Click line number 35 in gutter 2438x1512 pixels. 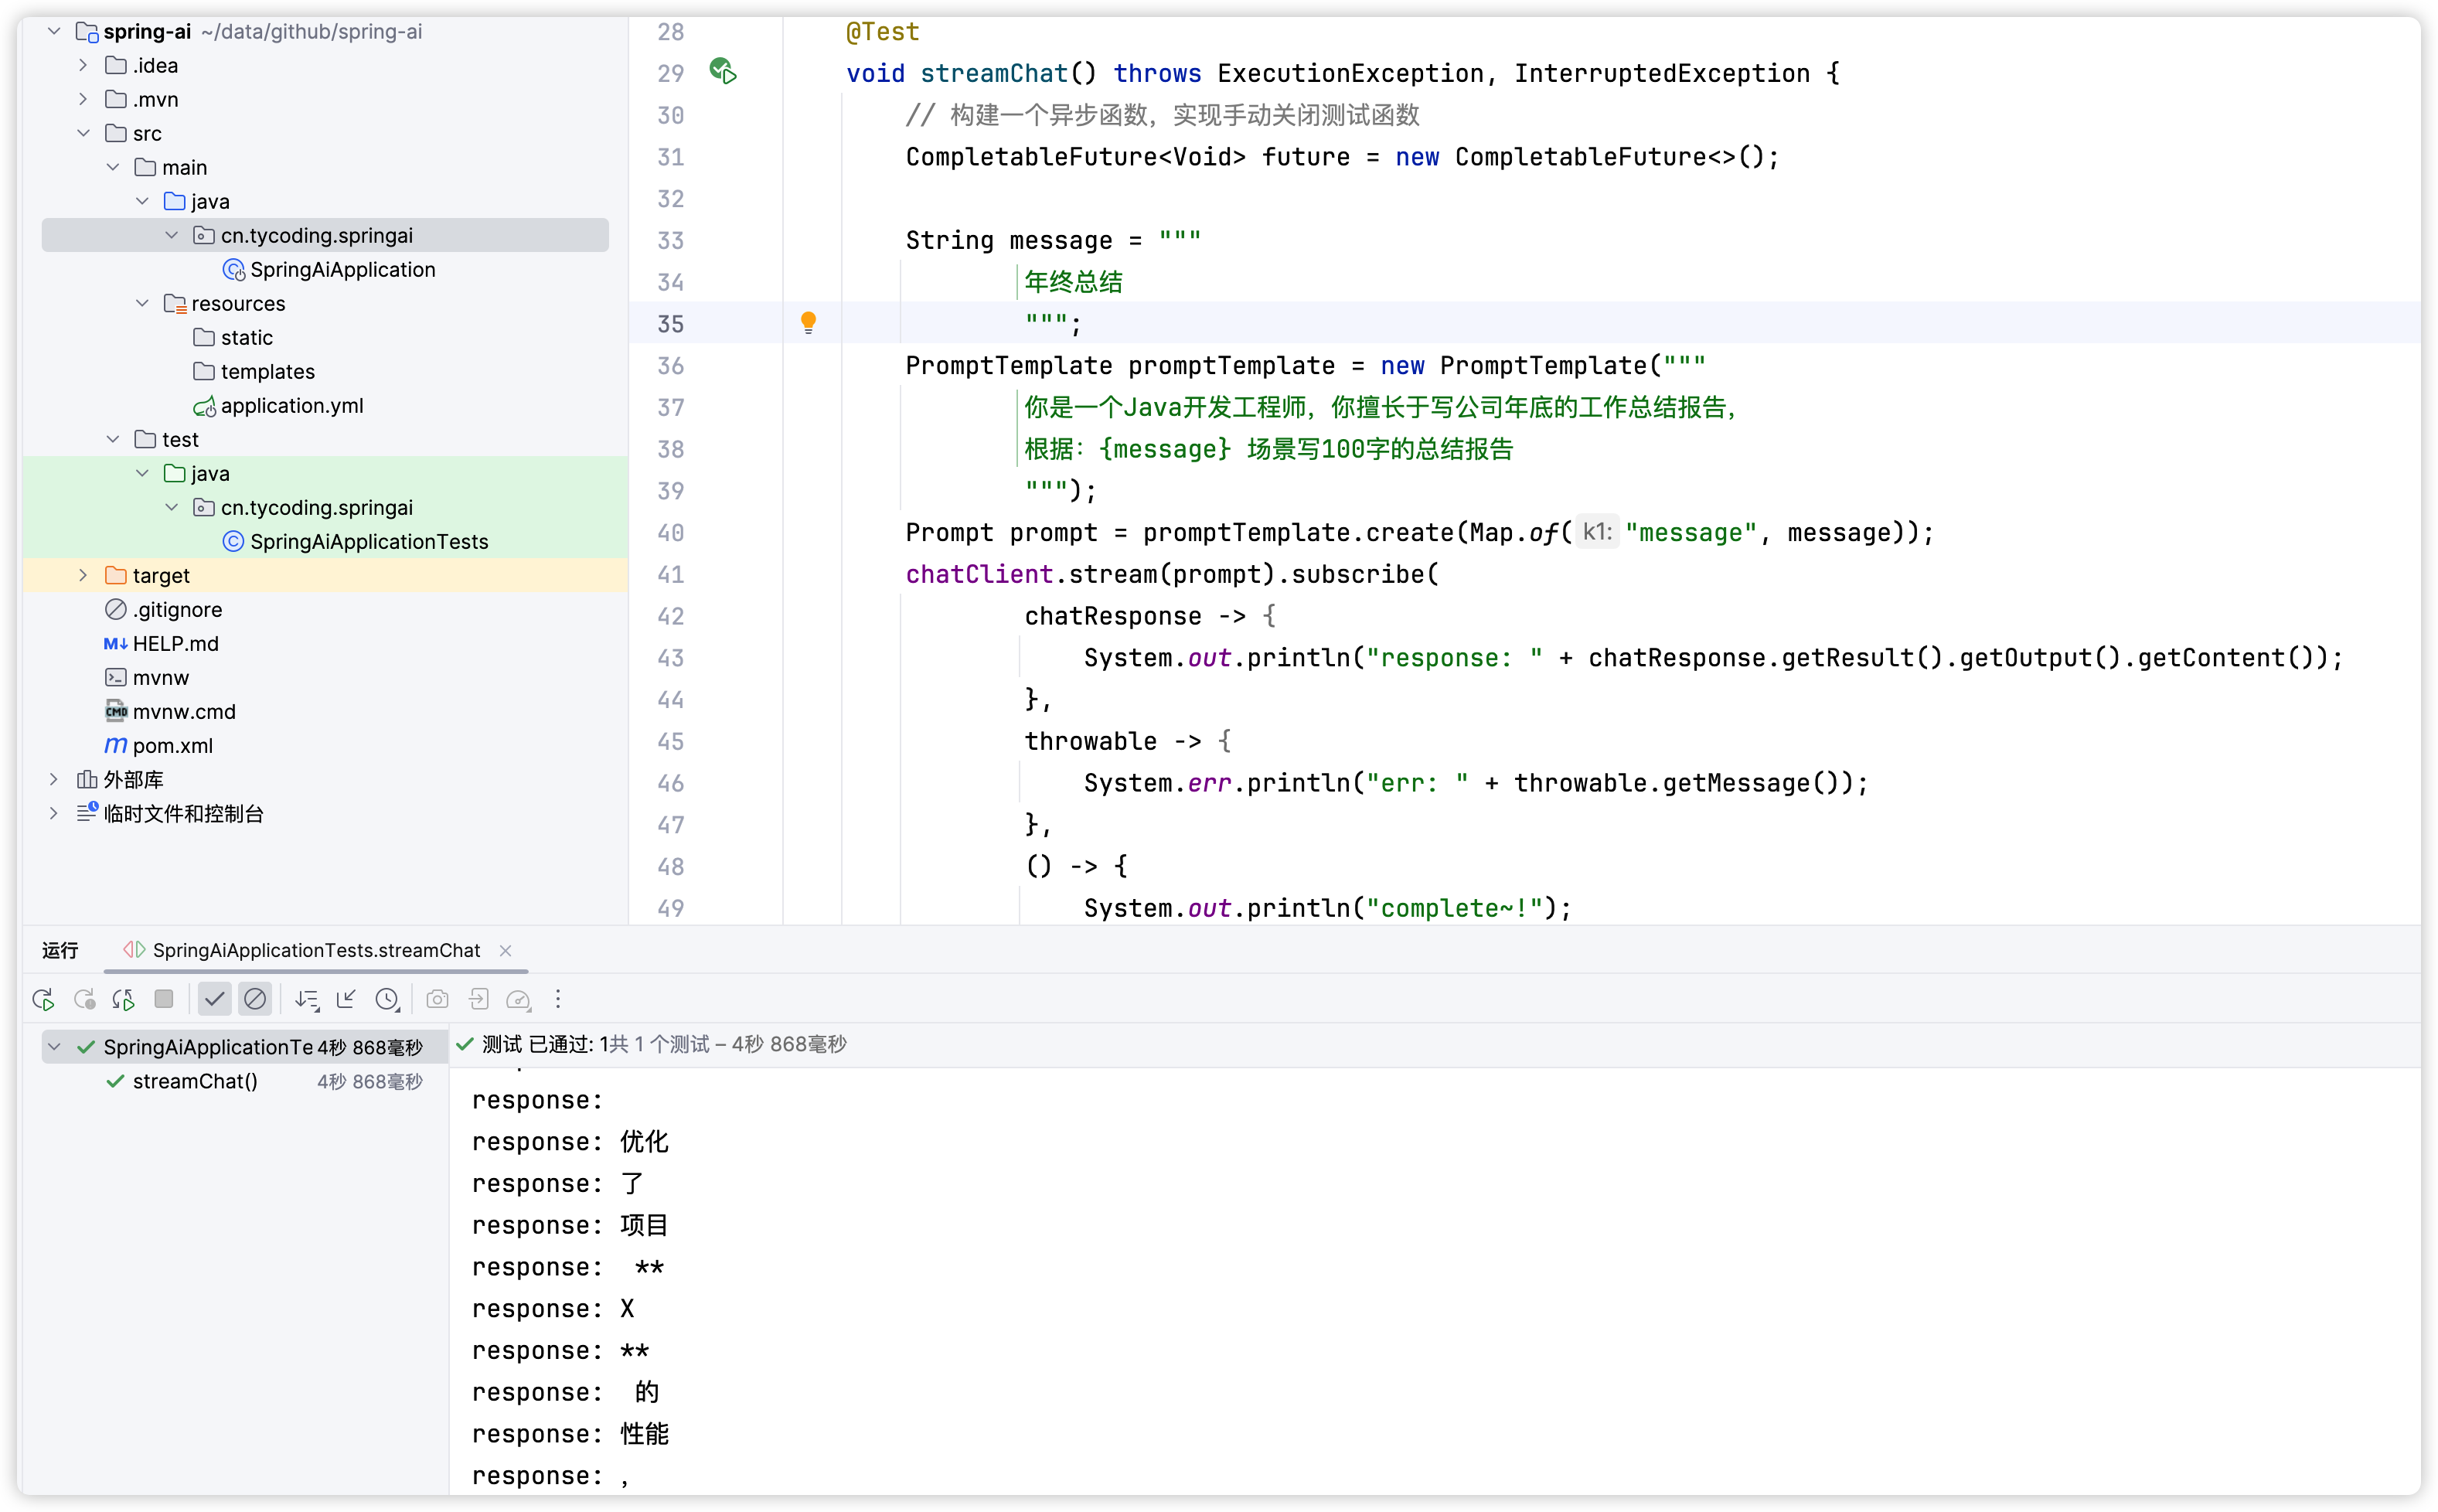pyautogui.click(x=670, y=324)
